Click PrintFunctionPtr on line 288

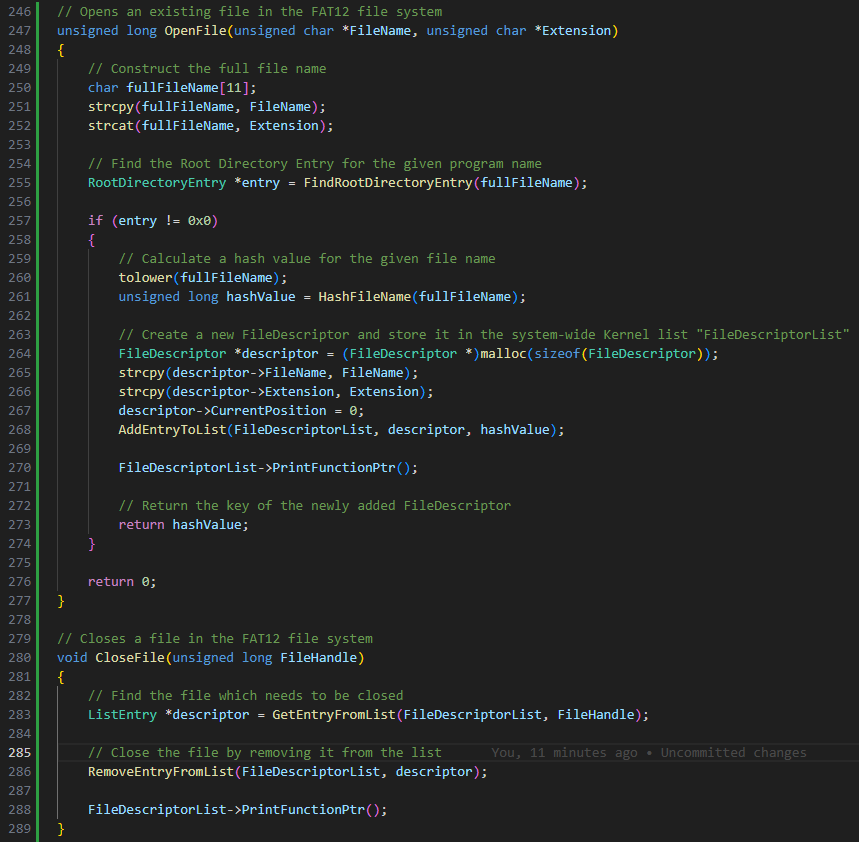pyautogui.click(x=303, y=809)
